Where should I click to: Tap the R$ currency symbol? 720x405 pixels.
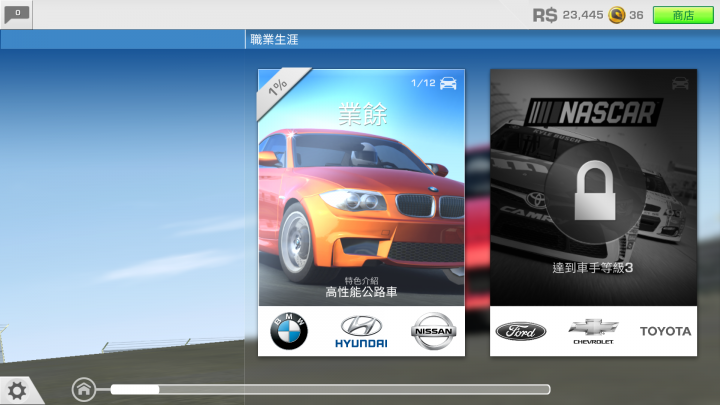pos(545,15)
